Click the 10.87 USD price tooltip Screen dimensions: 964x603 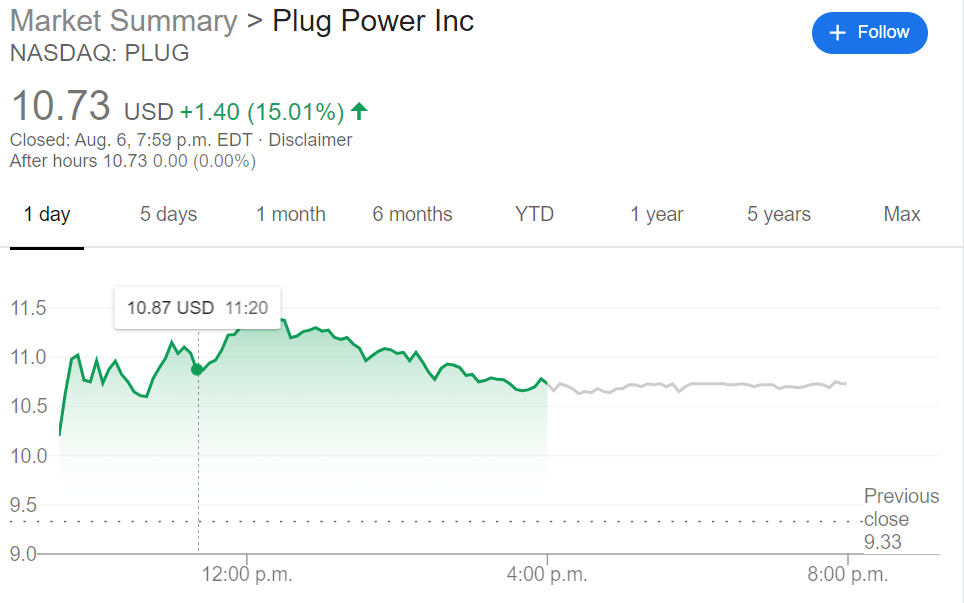coord(197,307)
